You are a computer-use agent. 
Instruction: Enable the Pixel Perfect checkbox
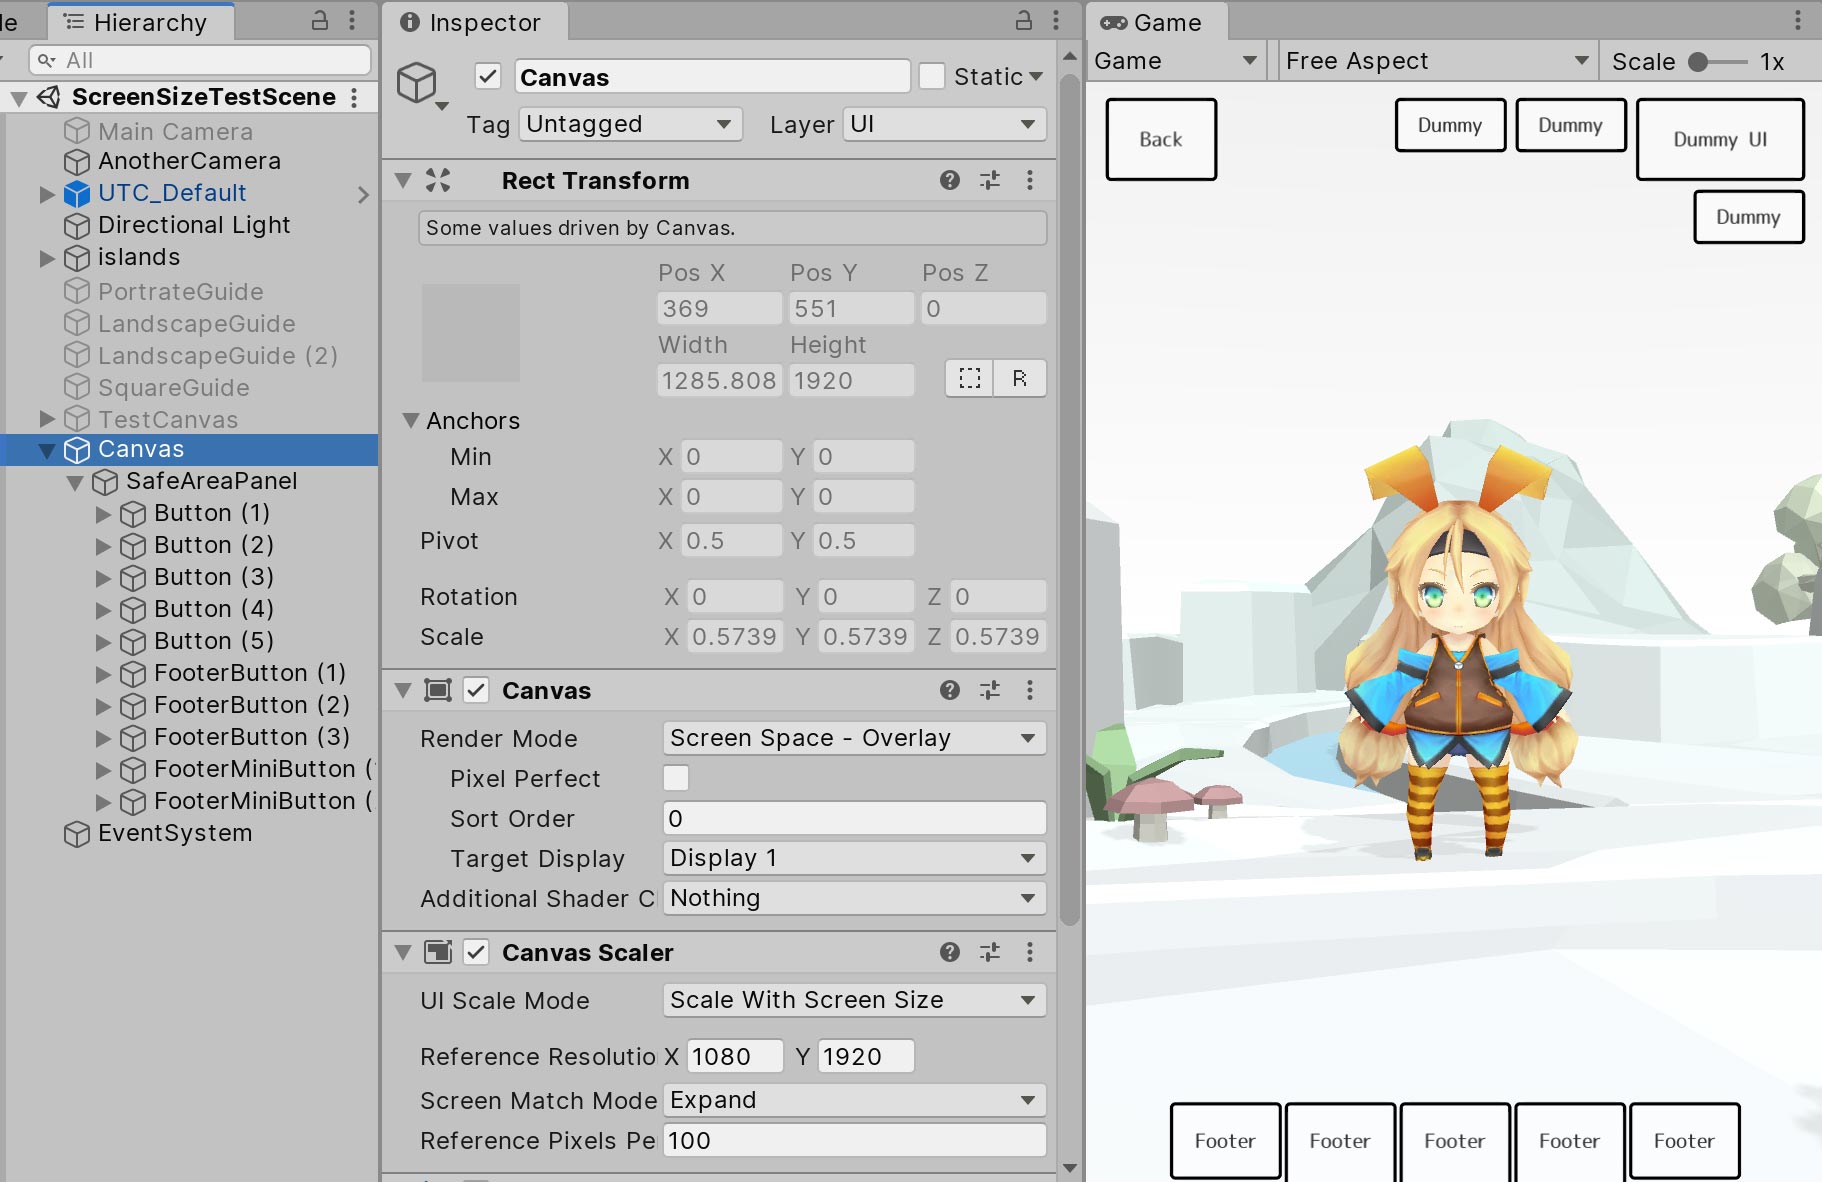pos(676,778)
